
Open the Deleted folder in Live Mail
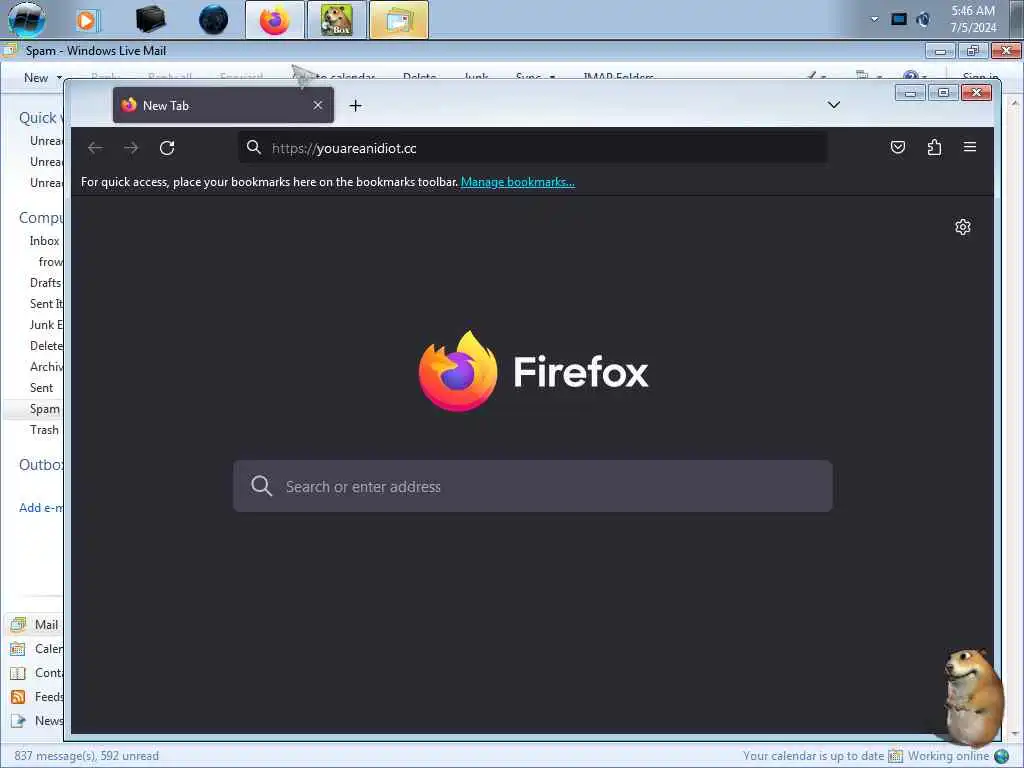pos(46,345)
